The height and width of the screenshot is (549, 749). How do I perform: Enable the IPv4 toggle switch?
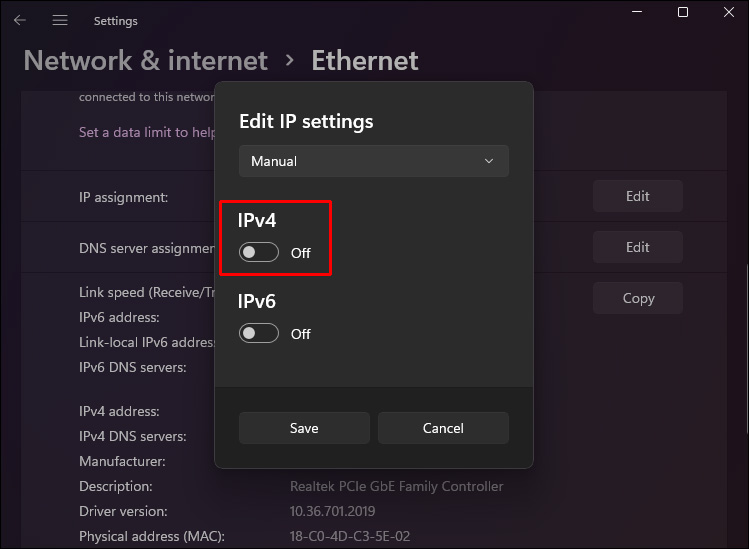(x=258, y=253)
